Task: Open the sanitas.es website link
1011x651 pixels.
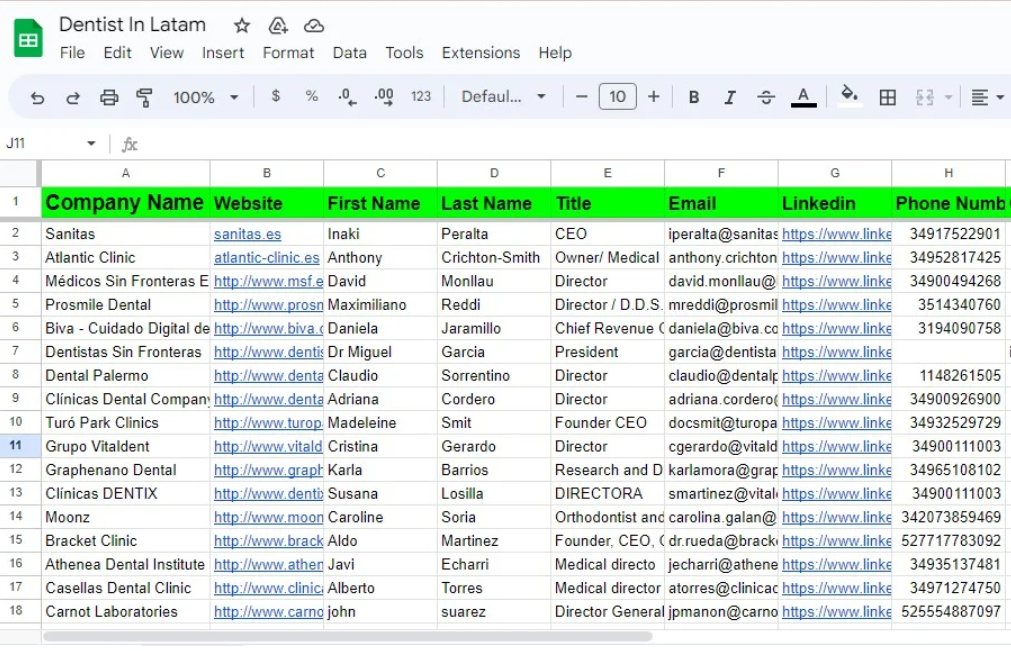Action: [x=247, y=234]
